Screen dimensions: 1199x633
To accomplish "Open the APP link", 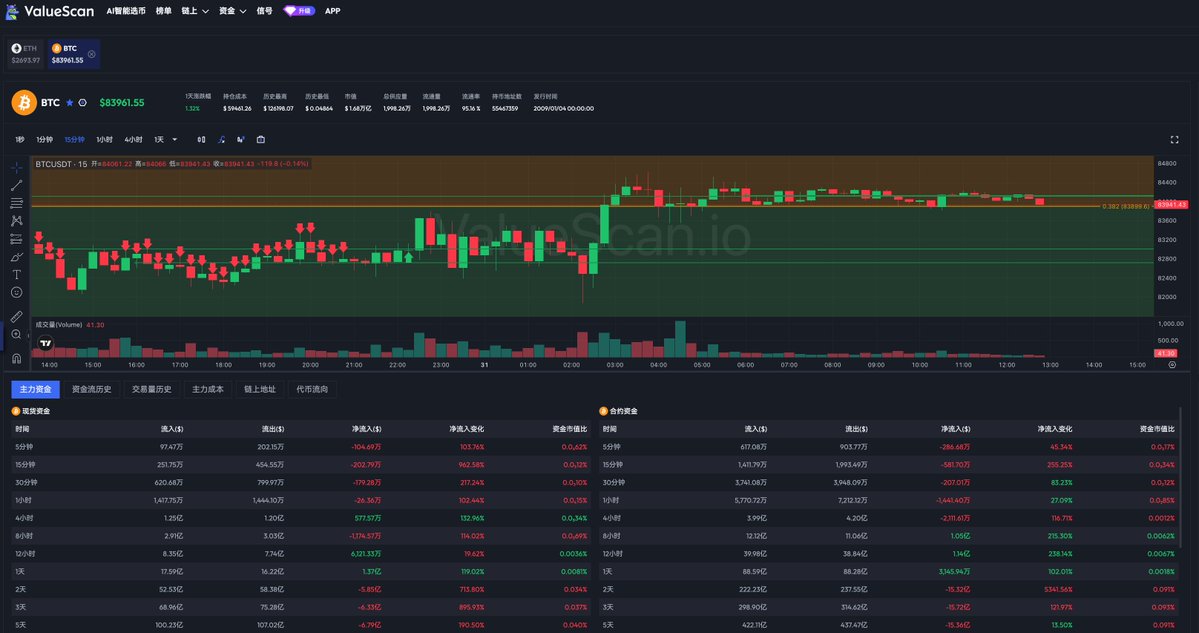I will 333,11.
